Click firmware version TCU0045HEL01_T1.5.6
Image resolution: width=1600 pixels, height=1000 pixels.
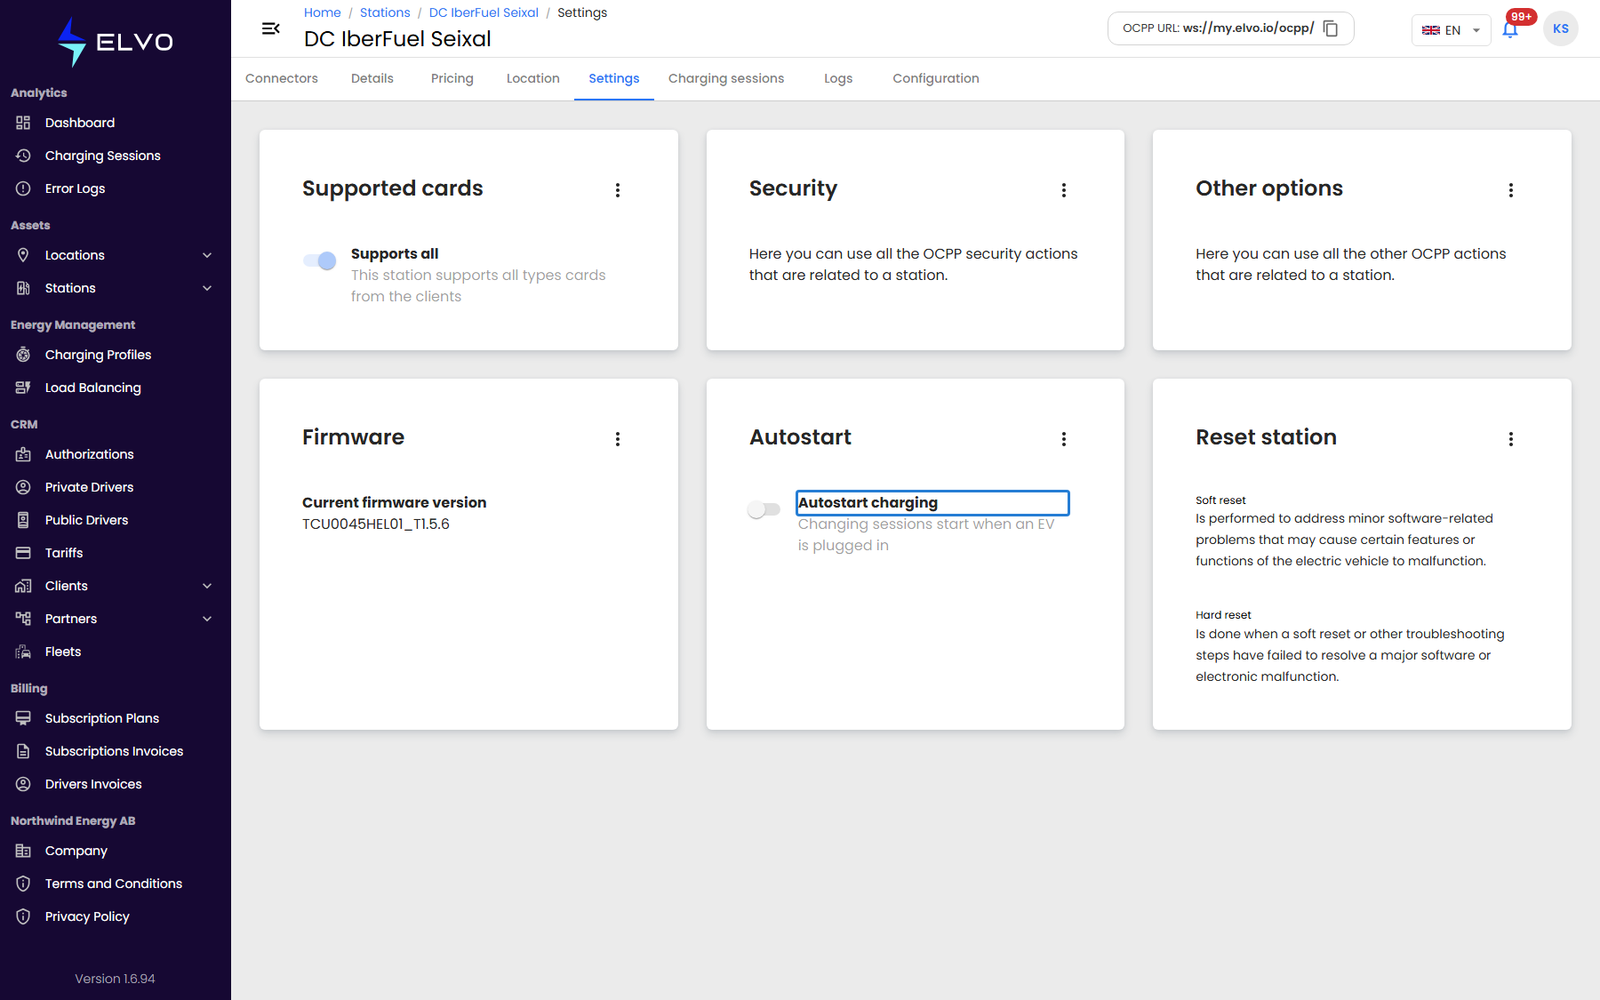pyautogui.click(x=376, y=524)
